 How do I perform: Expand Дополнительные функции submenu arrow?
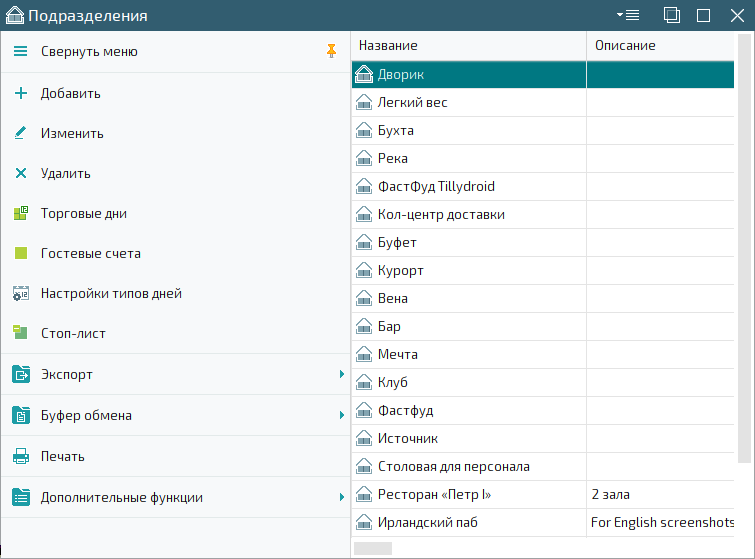(x=341, y=497)
